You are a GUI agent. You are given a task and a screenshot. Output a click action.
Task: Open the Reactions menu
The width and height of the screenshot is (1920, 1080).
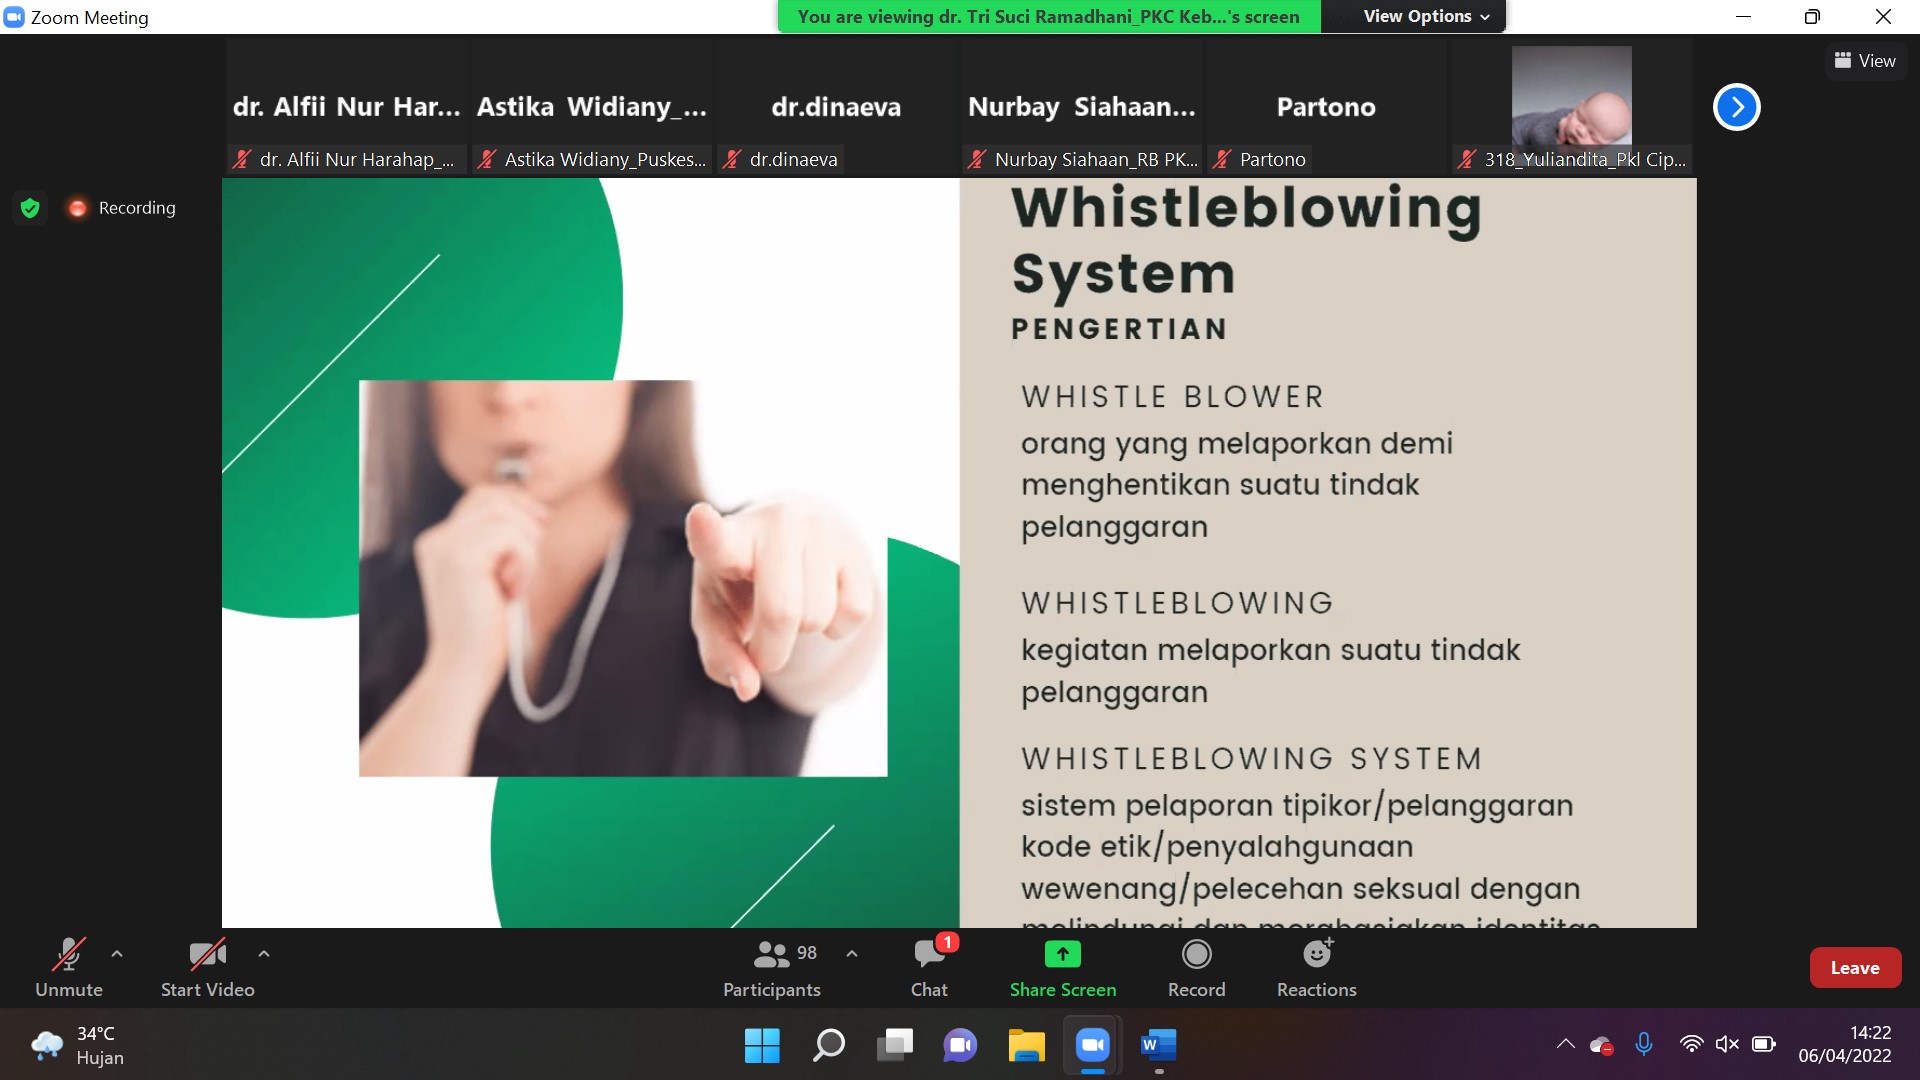point(1317,967)
